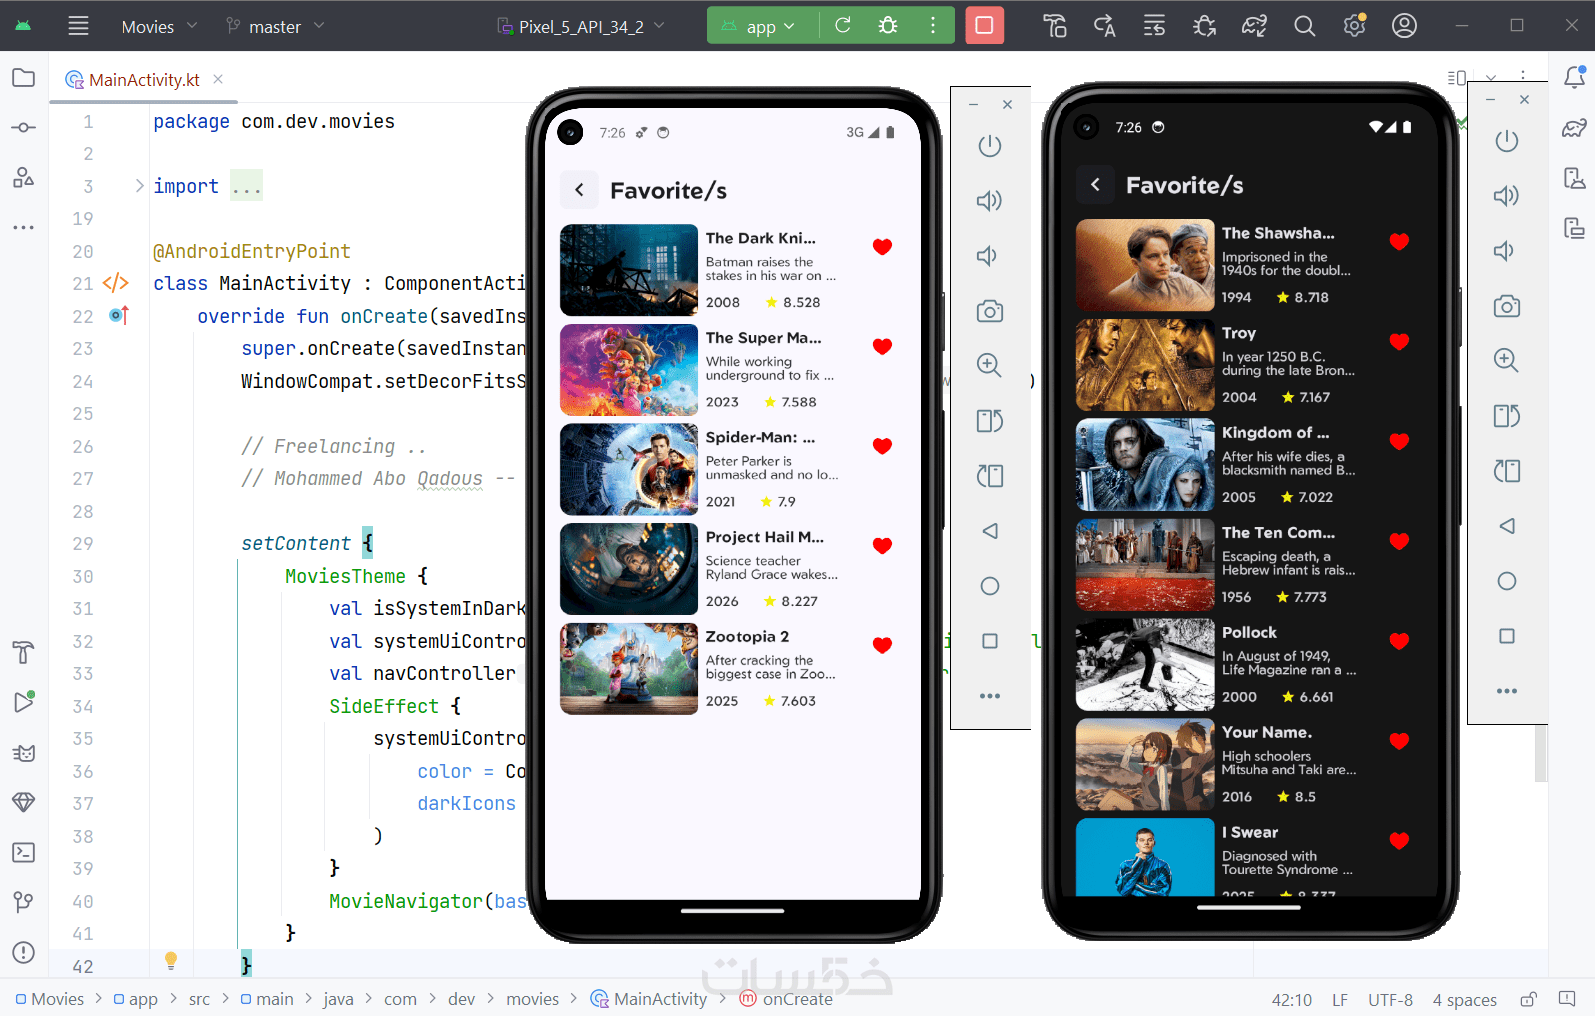Open build hammer icon in top toolbar
Screen dimensions: 1595x1016
pyautogui.click(x=1055, y=26)
